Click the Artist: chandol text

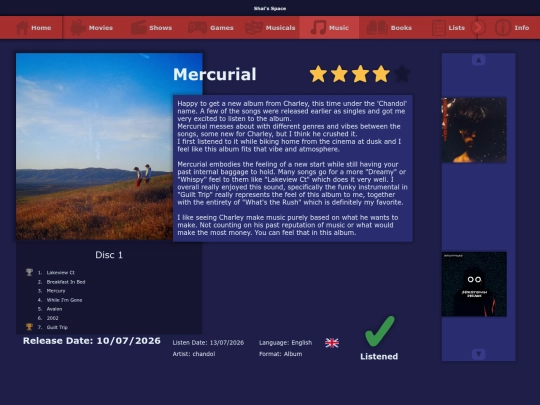pos(194,354)
